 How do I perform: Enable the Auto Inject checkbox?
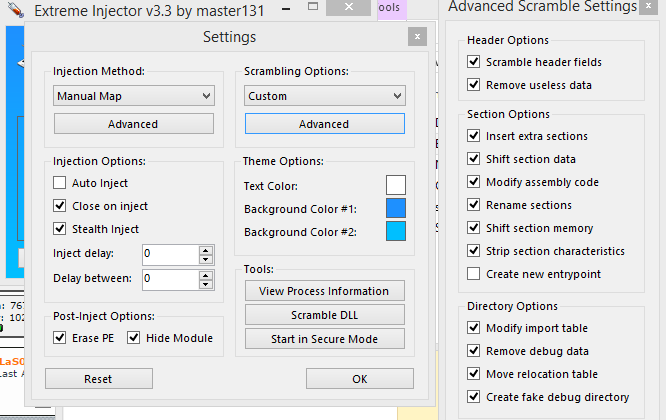59,183
